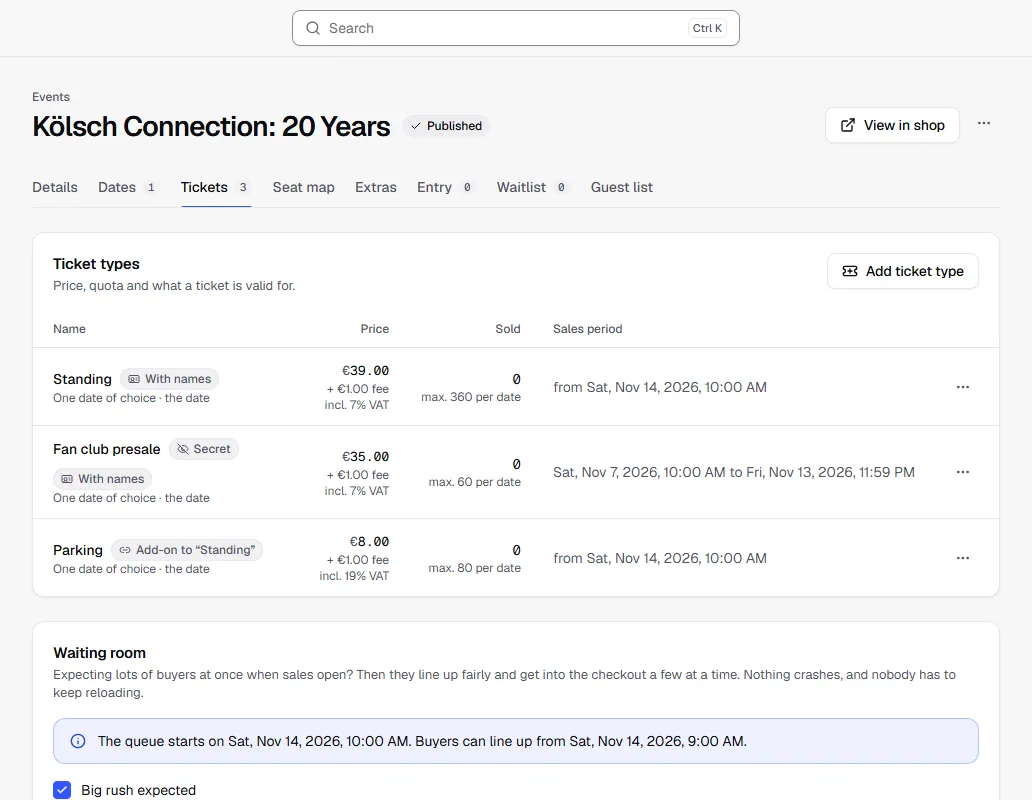The image size is (1032, 800).
Task: Click the ticket icon in Add ticket type
Action: click(x=850, y=271)
